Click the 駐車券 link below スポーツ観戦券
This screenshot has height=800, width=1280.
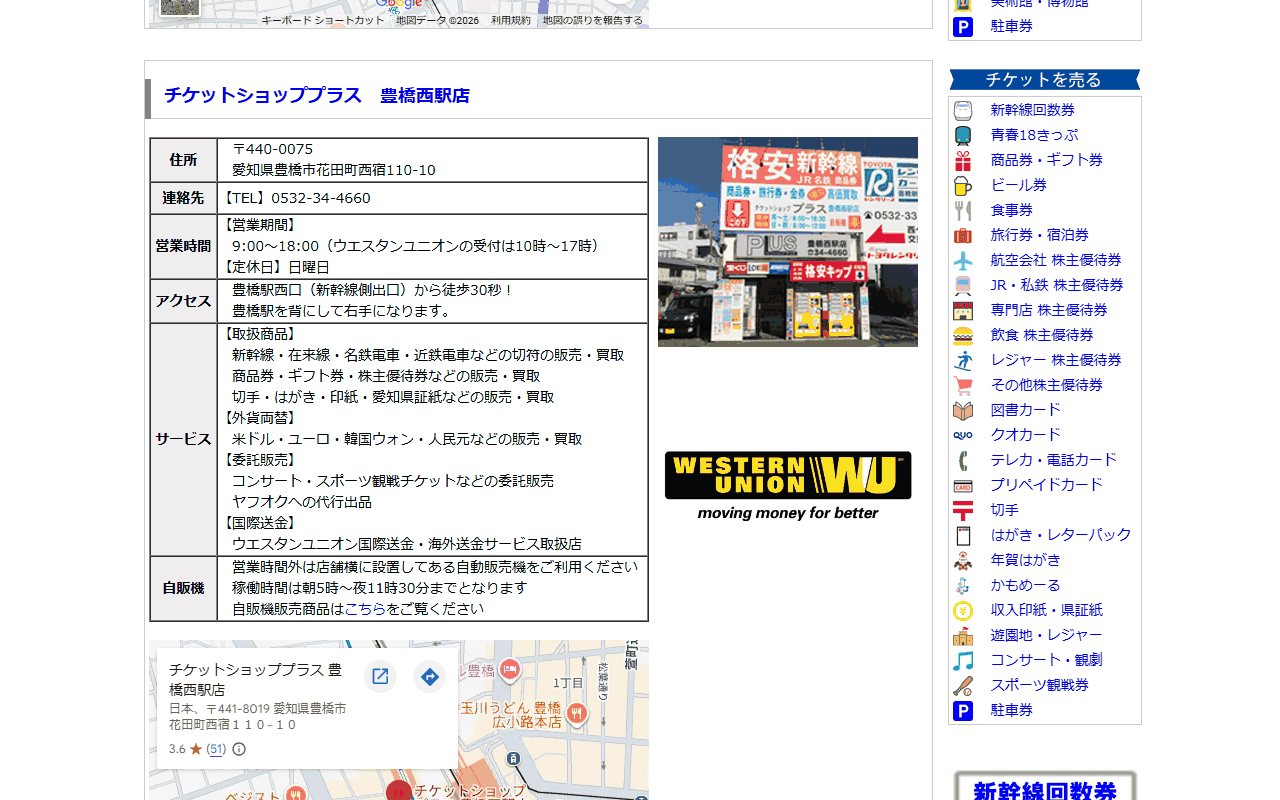[1011, 710]
